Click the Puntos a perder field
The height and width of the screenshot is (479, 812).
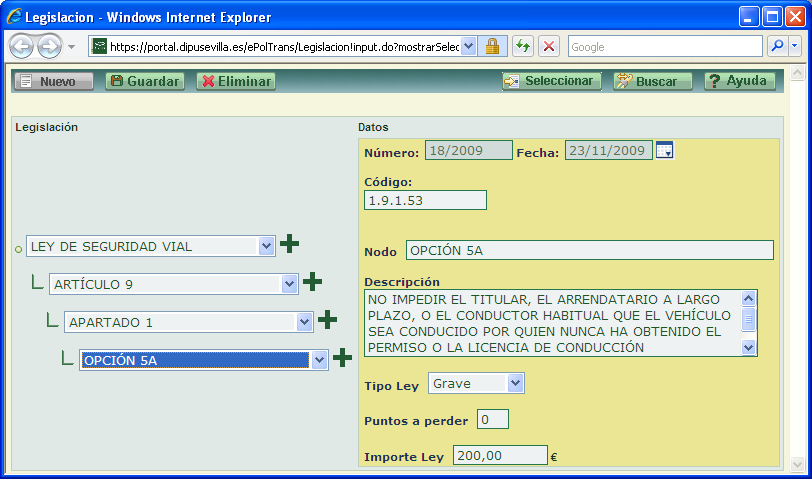[x=492, y=419]
